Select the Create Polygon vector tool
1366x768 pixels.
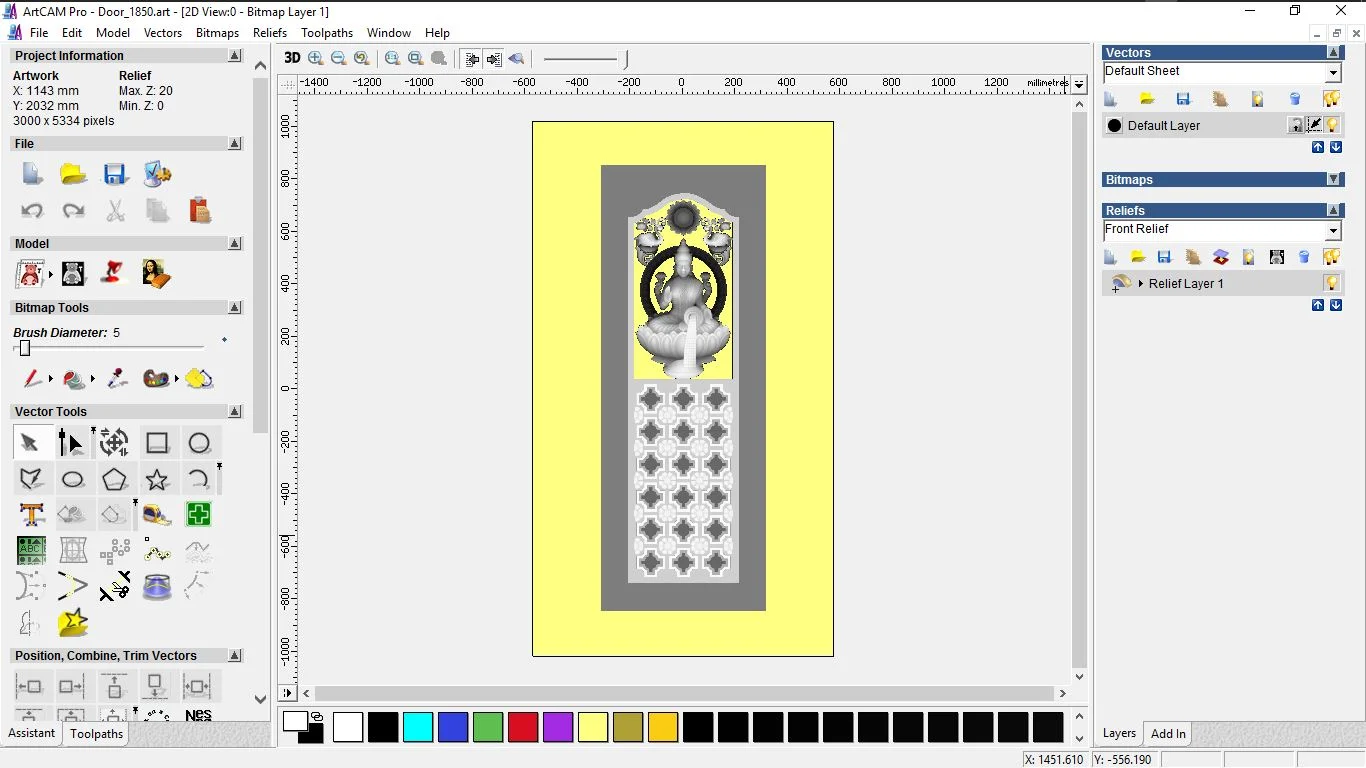(115, 479)
